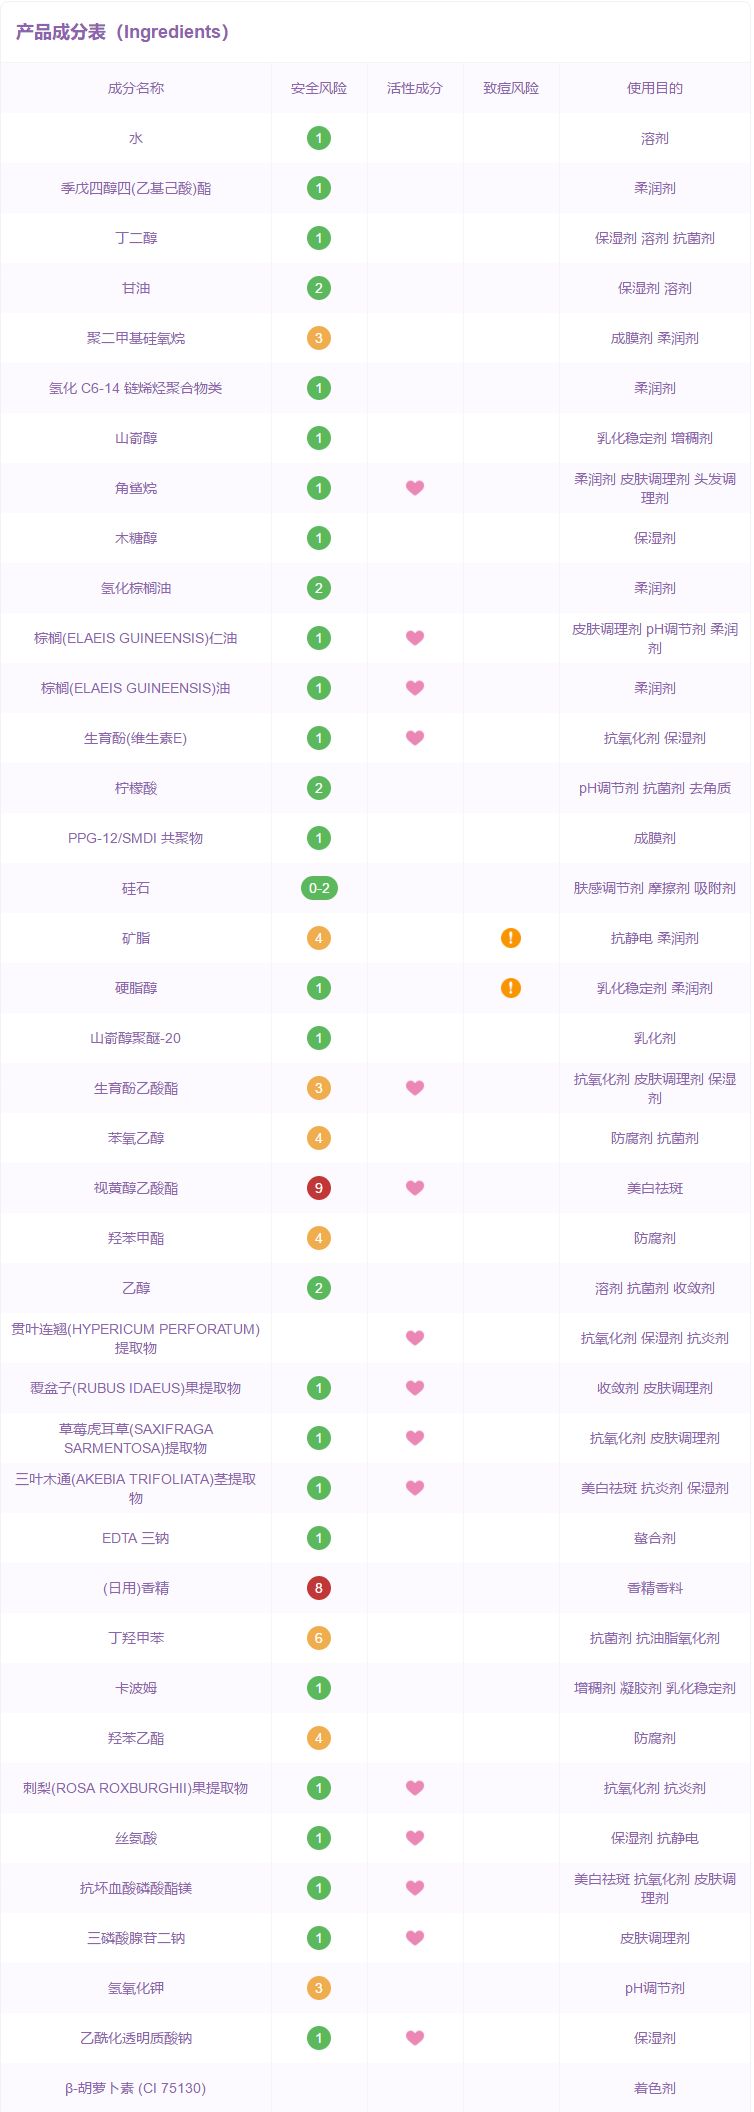Click the red safety badge 8 for (日用)香精
The width and height of the screenshot is (754, 2112).
pyautogui.click(x=319, y=1588)
